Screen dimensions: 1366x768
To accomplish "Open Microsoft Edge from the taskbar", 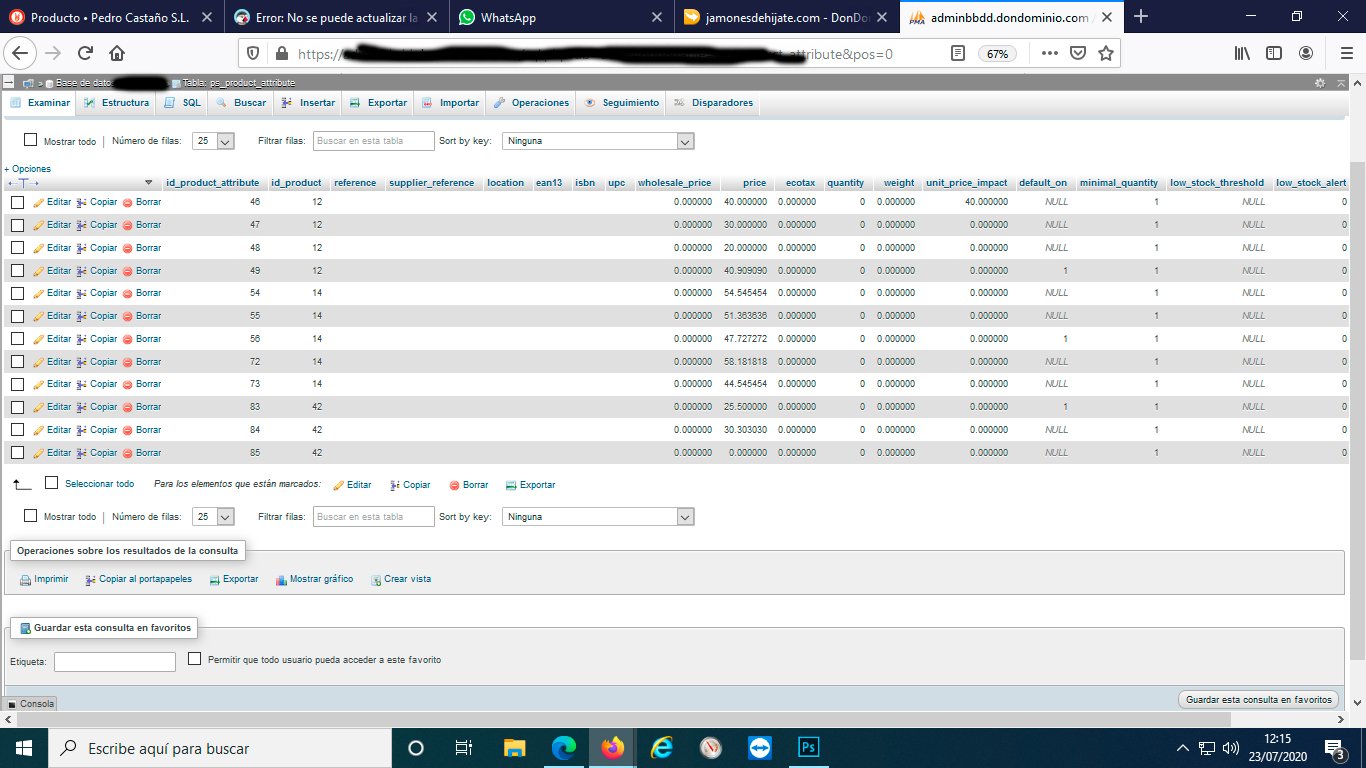I will pyautogui.click(x=564, y=748).
